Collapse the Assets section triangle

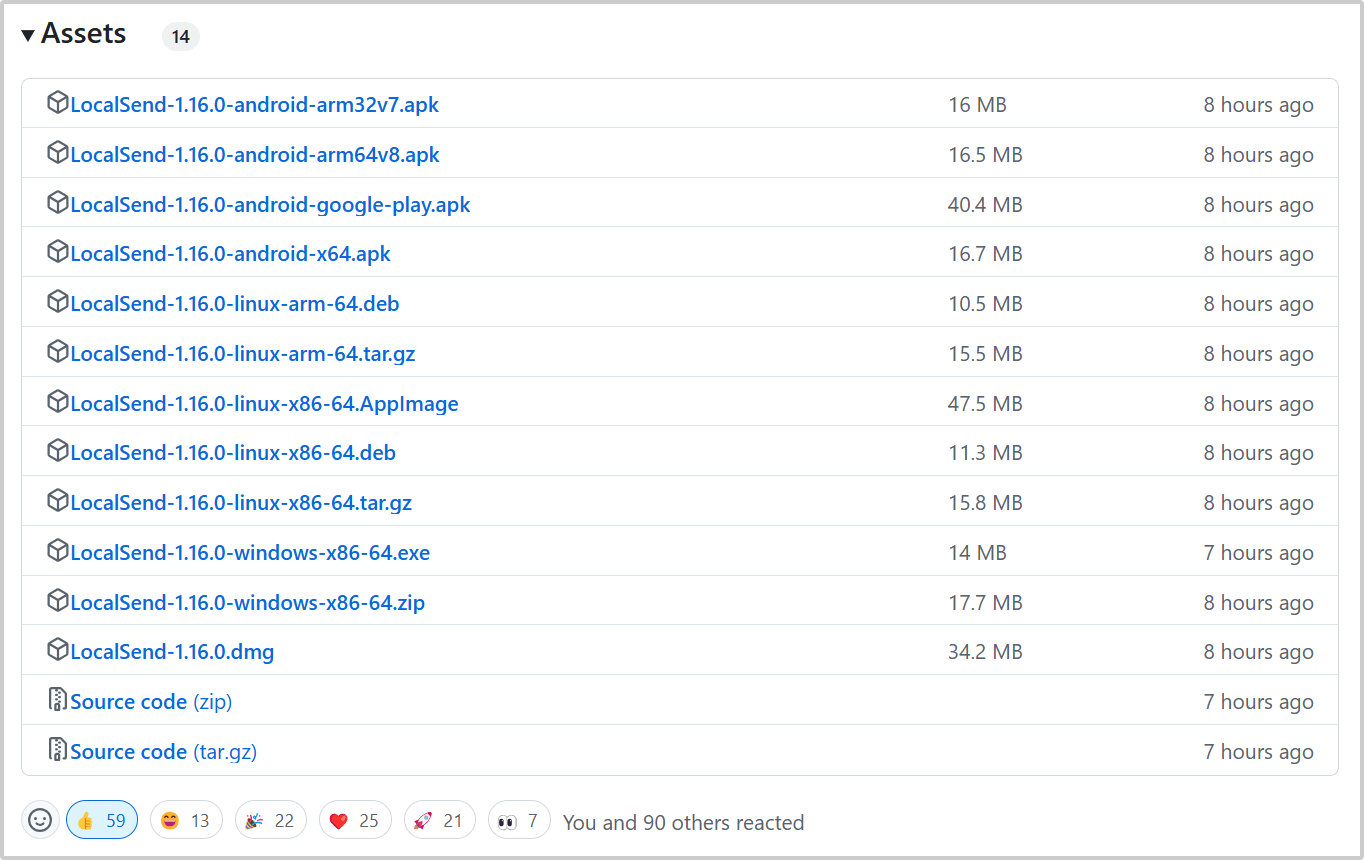tap(28, 36)
